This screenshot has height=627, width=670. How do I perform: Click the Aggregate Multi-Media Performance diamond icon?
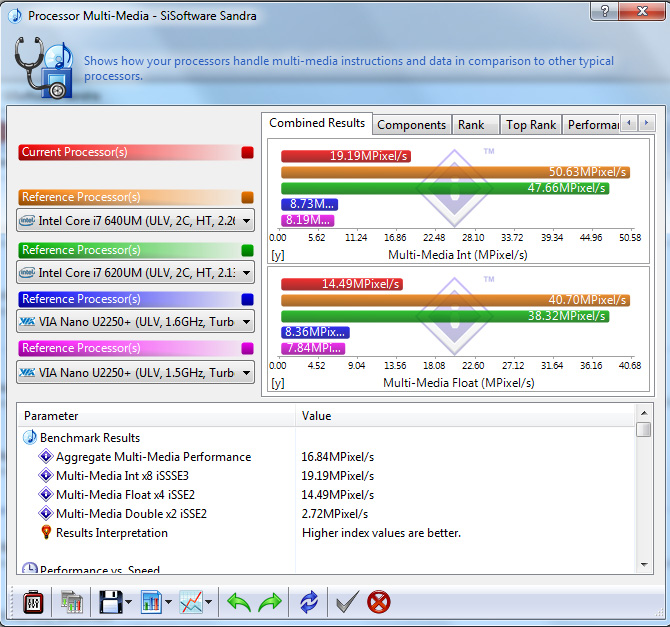coord(45,456)
